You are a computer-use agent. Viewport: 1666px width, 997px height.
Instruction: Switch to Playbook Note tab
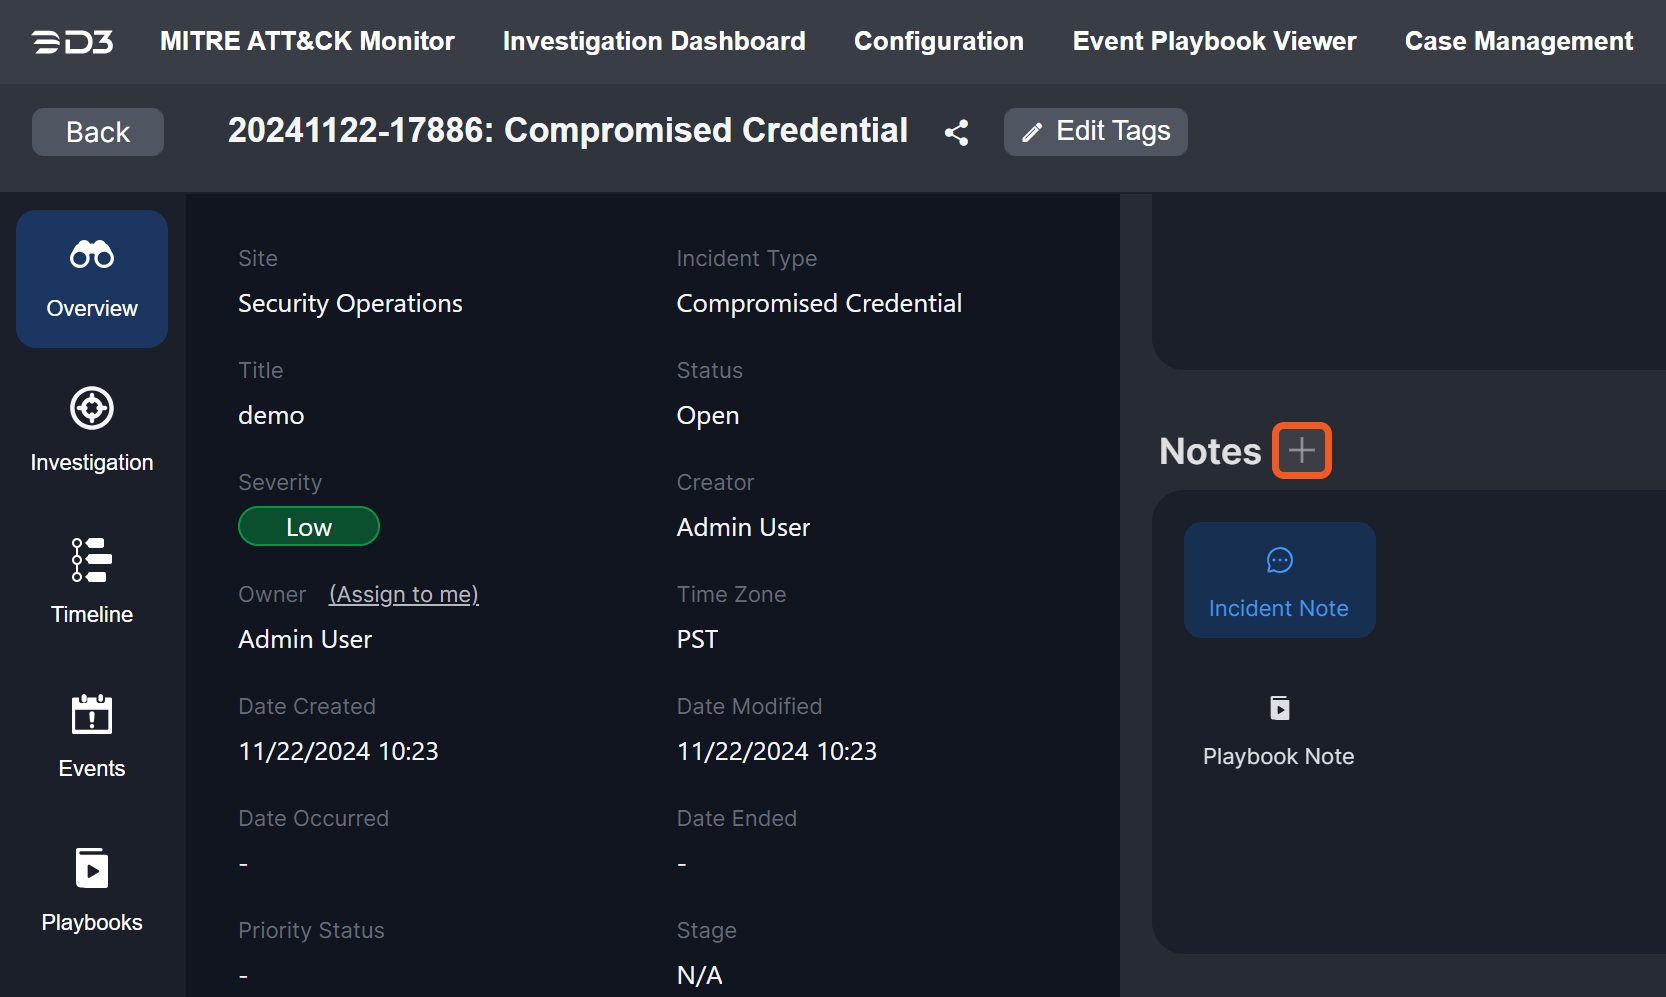(1278, 730)
